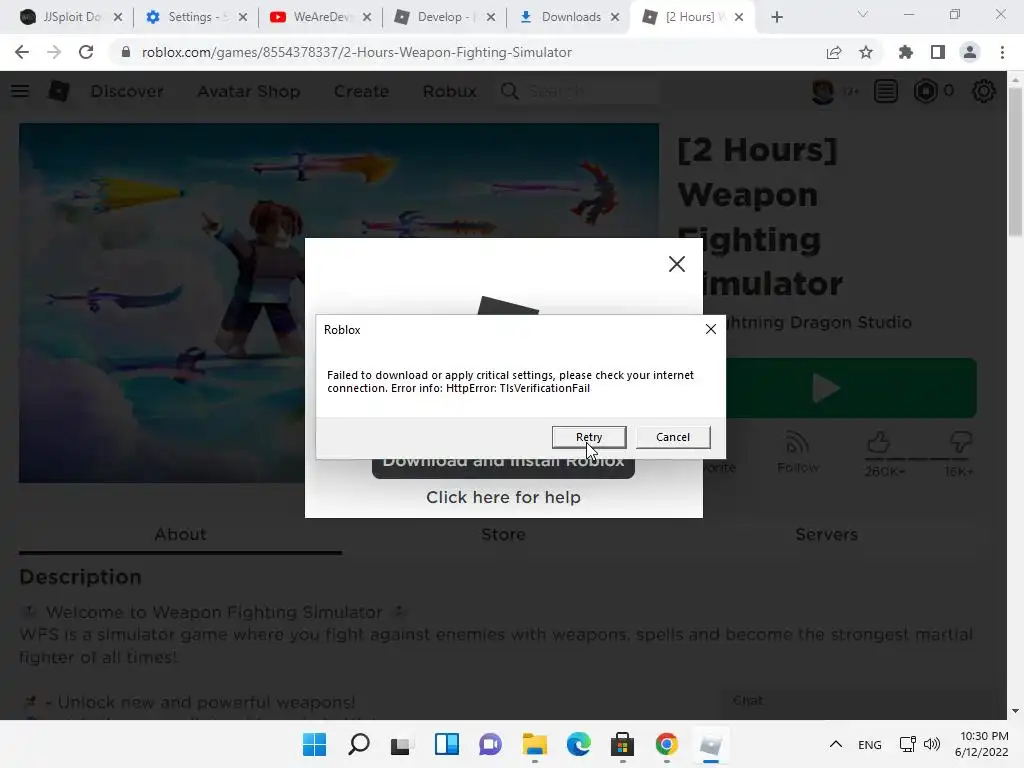
Task: Open the Roblox settings gear
Action: [984, 91]
